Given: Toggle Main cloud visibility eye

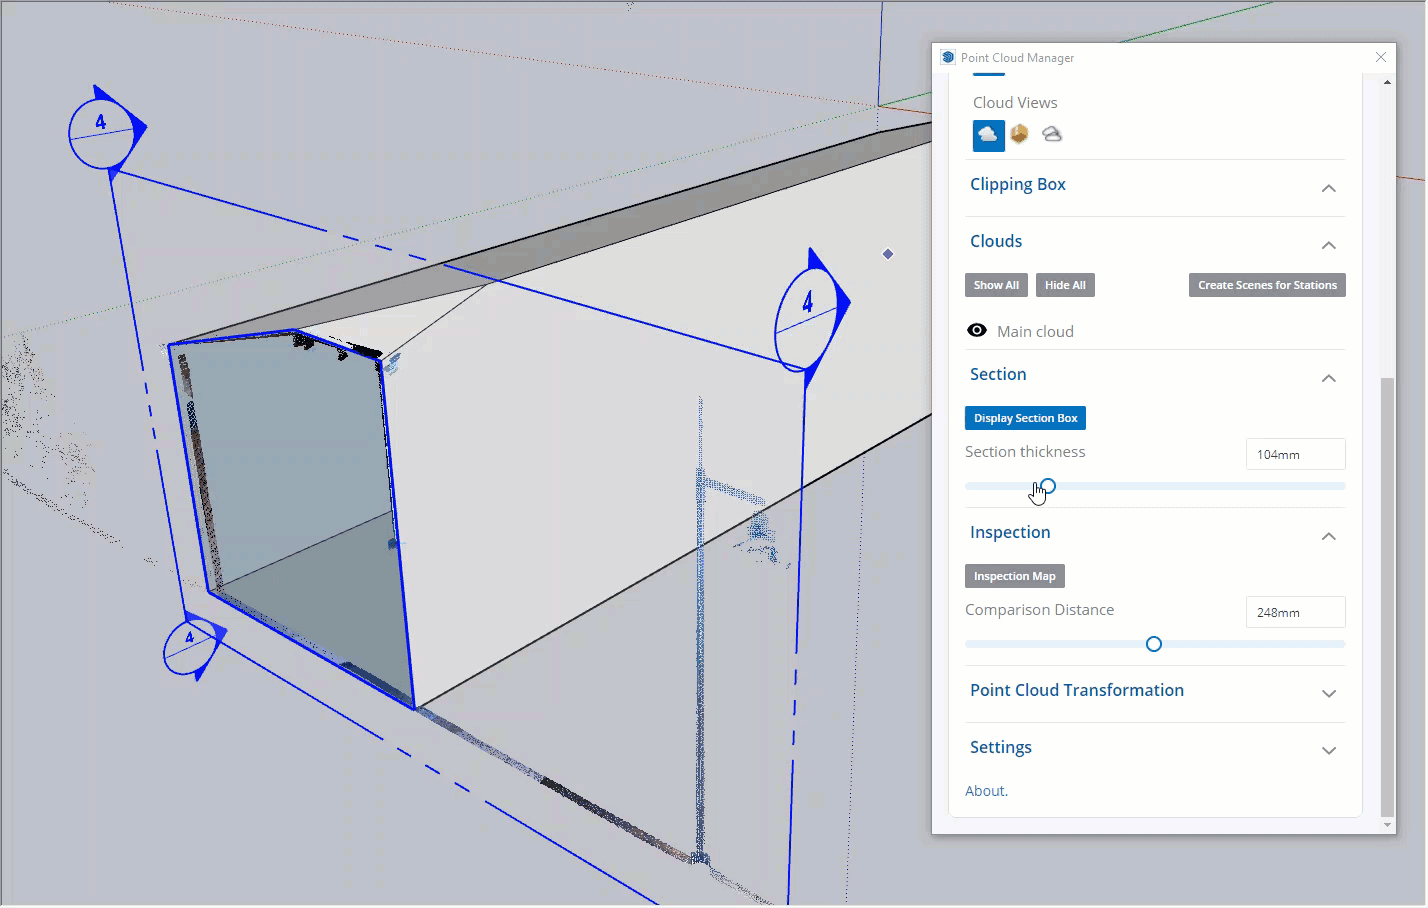Looking at the screenshot, I should (x=977, y=331).
